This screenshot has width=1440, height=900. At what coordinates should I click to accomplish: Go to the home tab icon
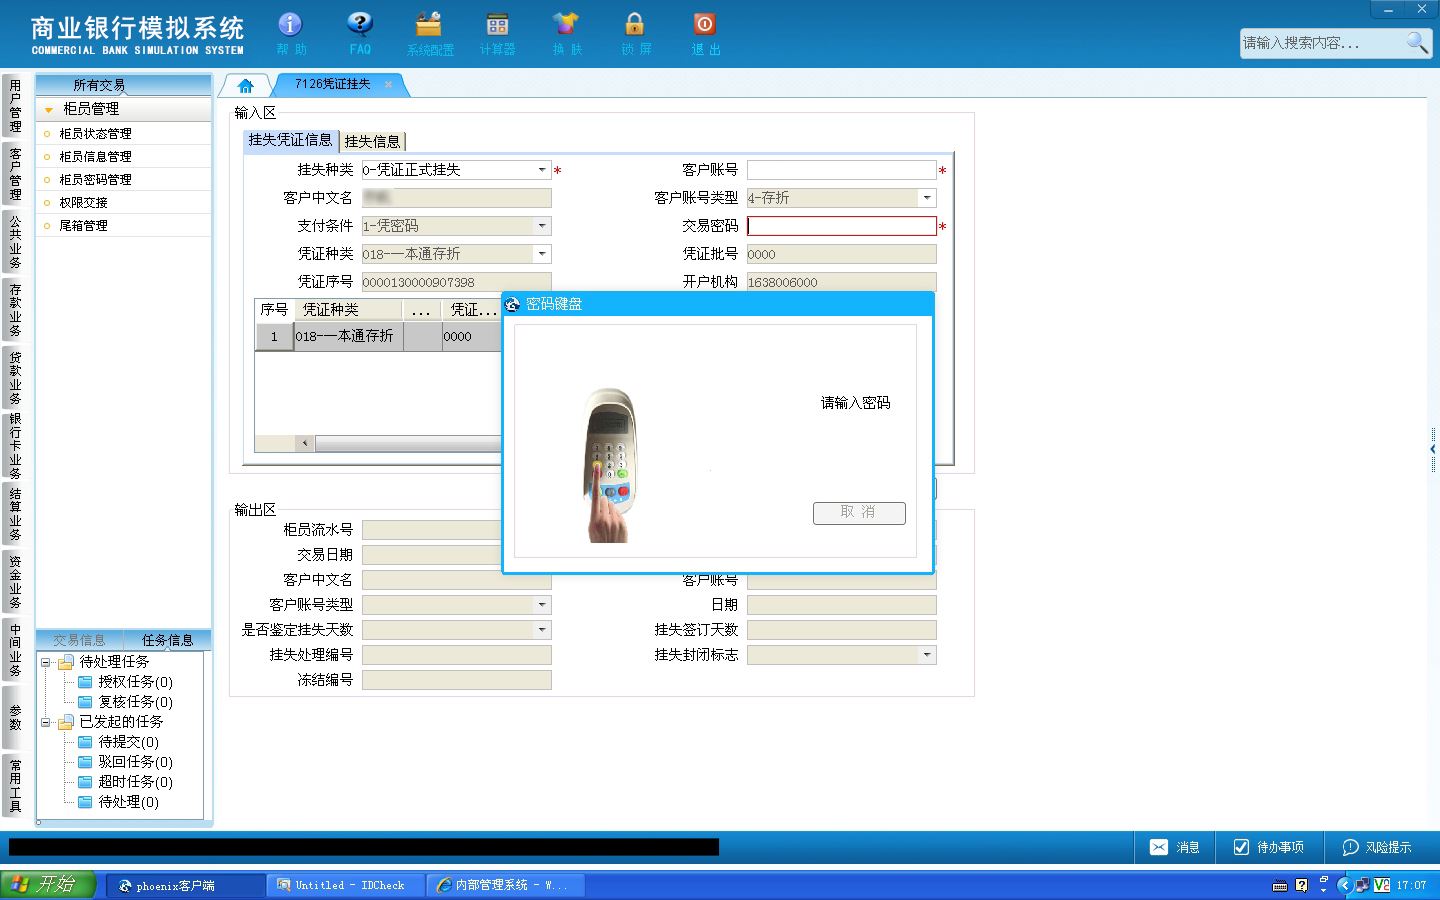[x=246, y=85]
